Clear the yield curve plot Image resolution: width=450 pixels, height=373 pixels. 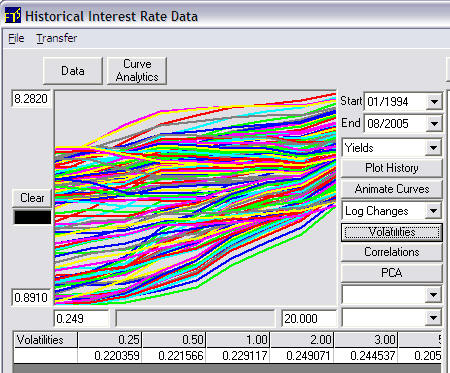pos(32,198)
